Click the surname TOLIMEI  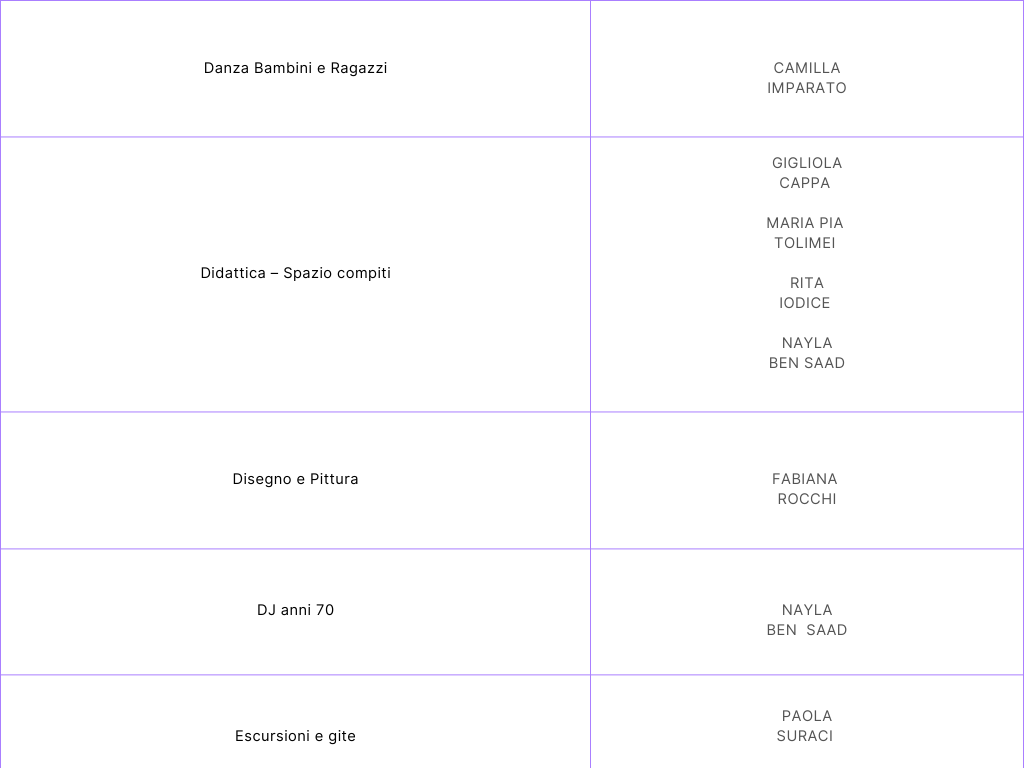click(805, 243)
